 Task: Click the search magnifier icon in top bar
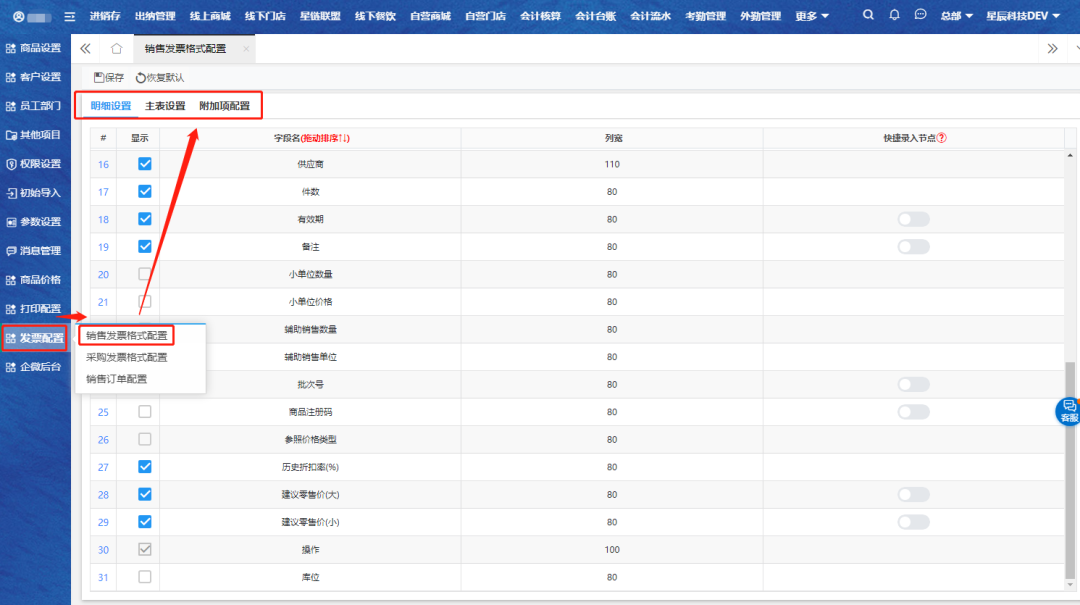pyautogui.click(x=868, y=15)
